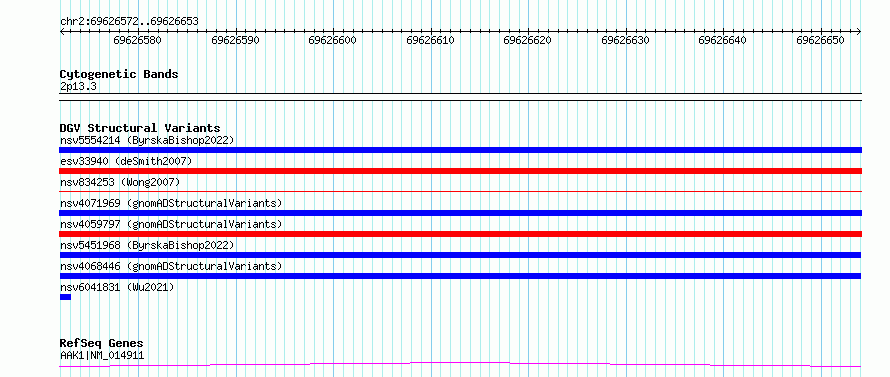The height and width of the screenshot is (377, 890).
Task: Select the red bar under esv33940
Action: [460, 171]
